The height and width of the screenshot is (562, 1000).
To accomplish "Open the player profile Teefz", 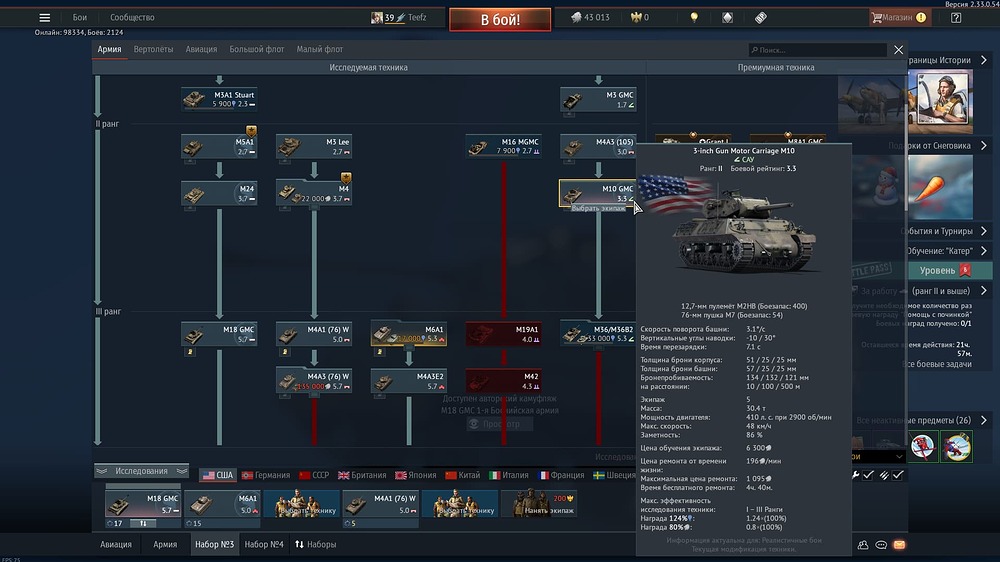I will point(399,18).
